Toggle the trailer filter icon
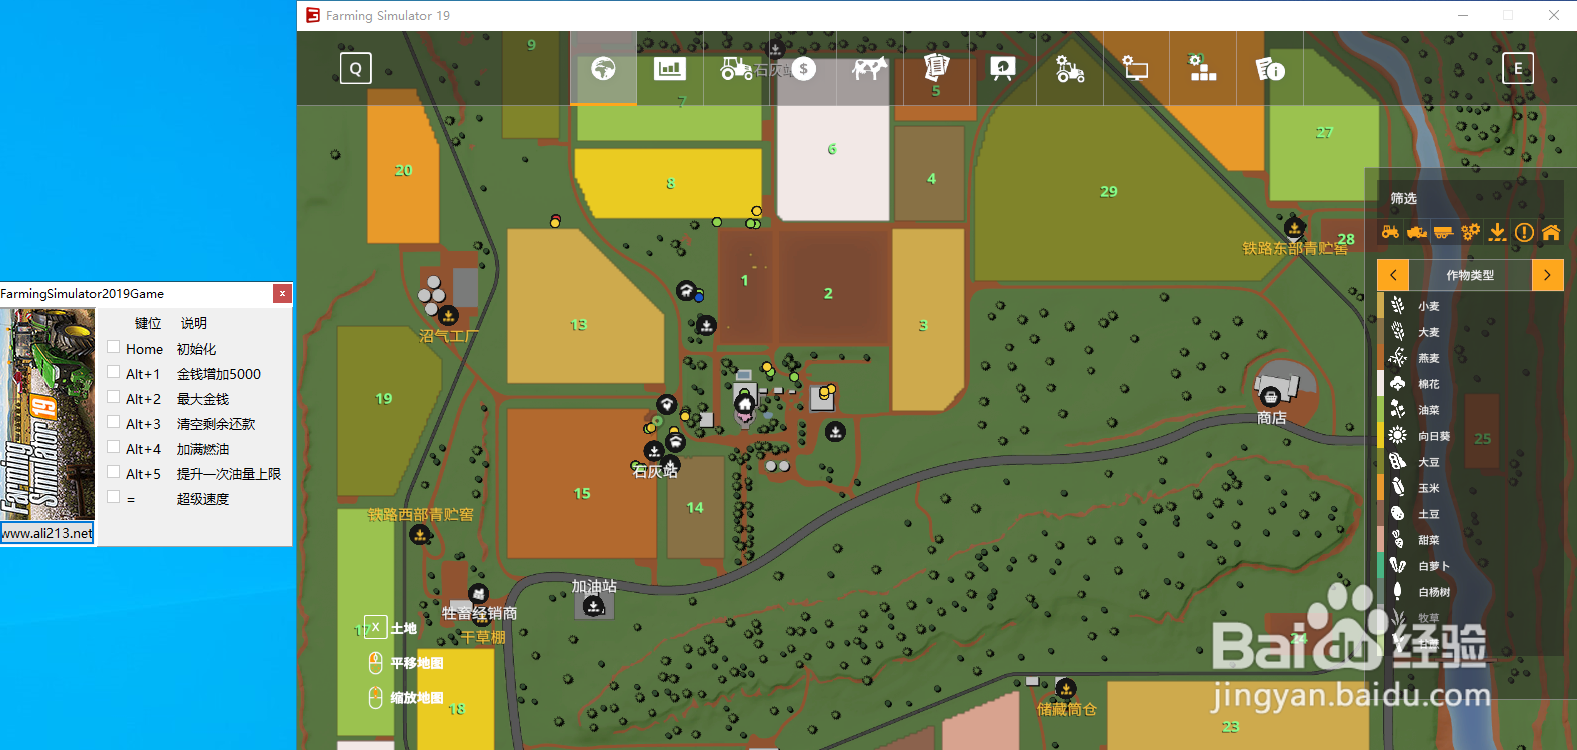 (x=1443, y=232)
